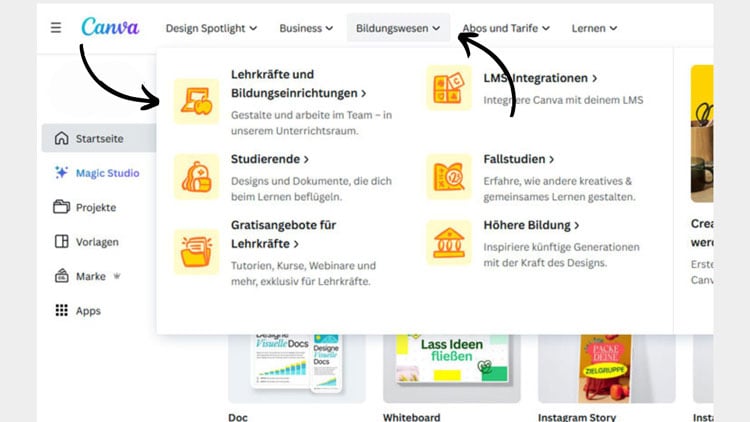Open the Lernen dropdown menu

click(x=594, y=29)
